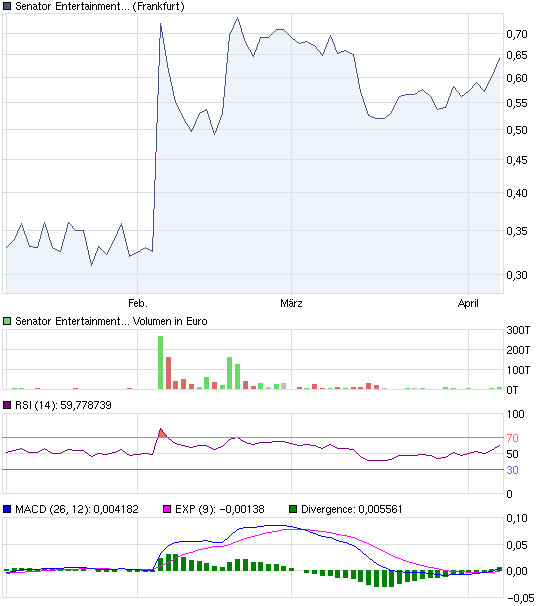Click the 0T volume axis value
Image resolution: width=545 pixels, height=606 pixels.
point(512,390)
